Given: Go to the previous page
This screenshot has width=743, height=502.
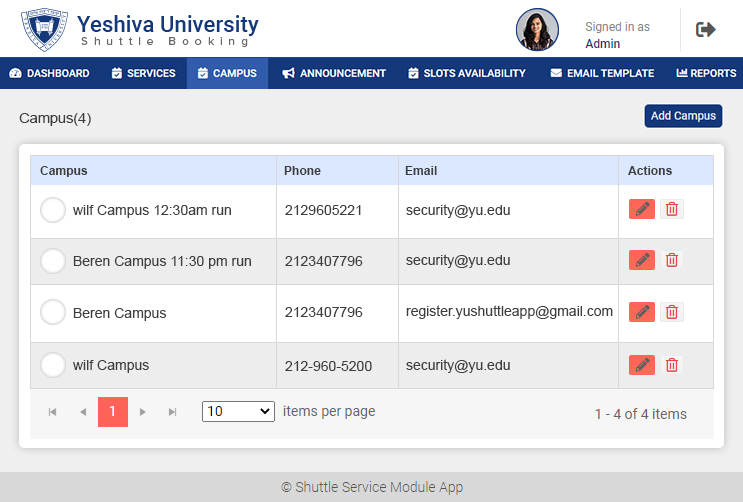Looking at the screenshot, I should (83, 412).
